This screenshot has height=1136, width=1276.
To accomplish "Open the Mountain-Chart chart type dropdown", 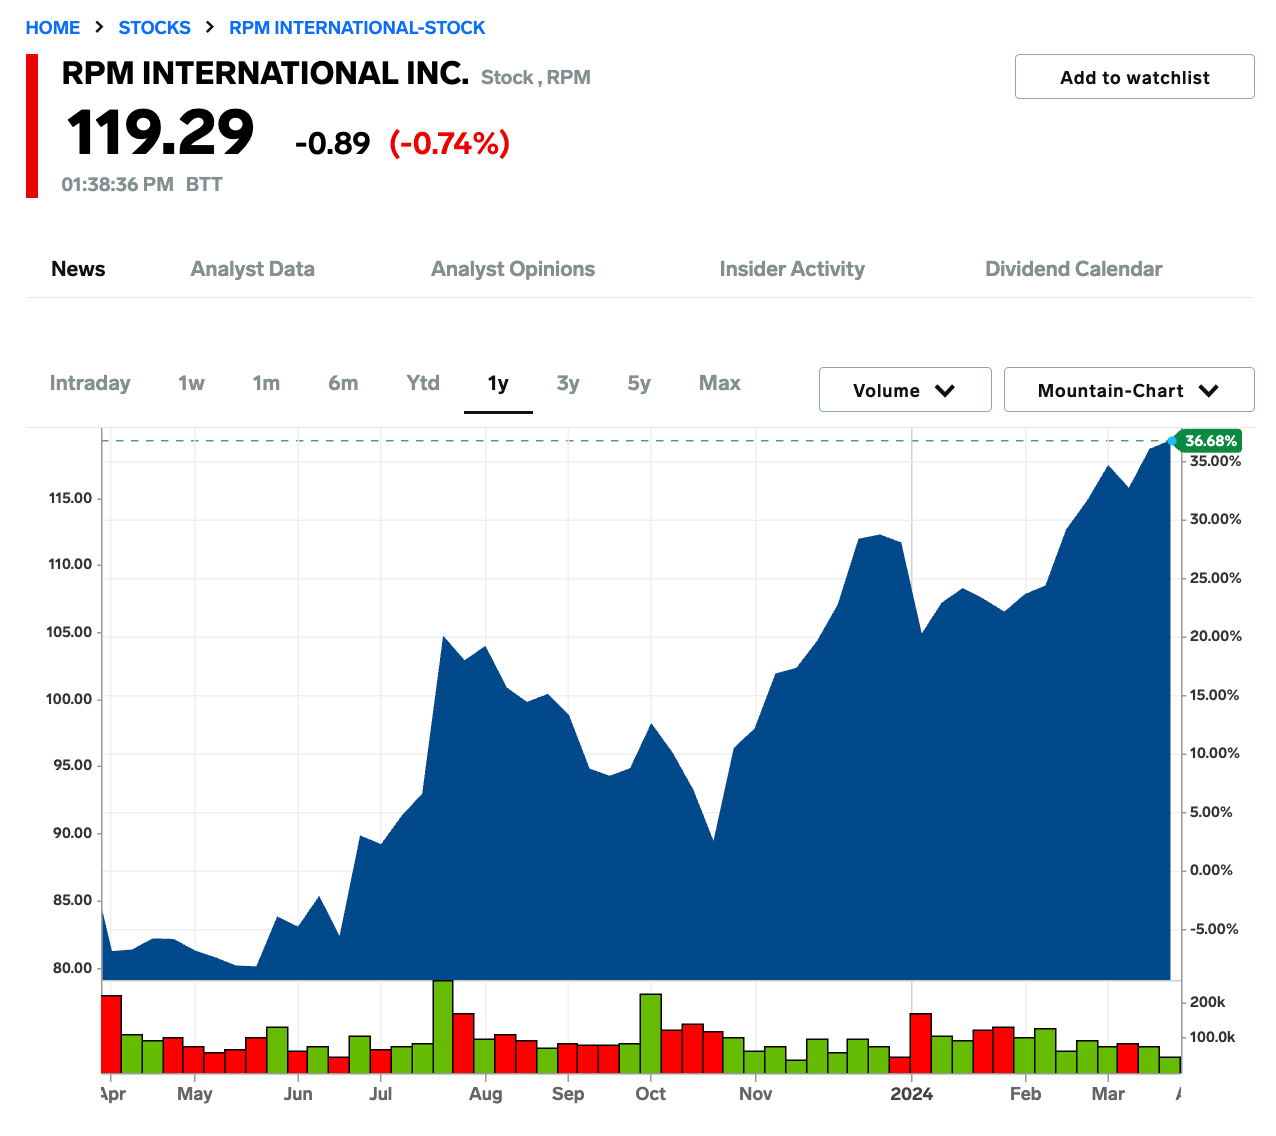I will pyautogui.click(x=1128, y=390).
